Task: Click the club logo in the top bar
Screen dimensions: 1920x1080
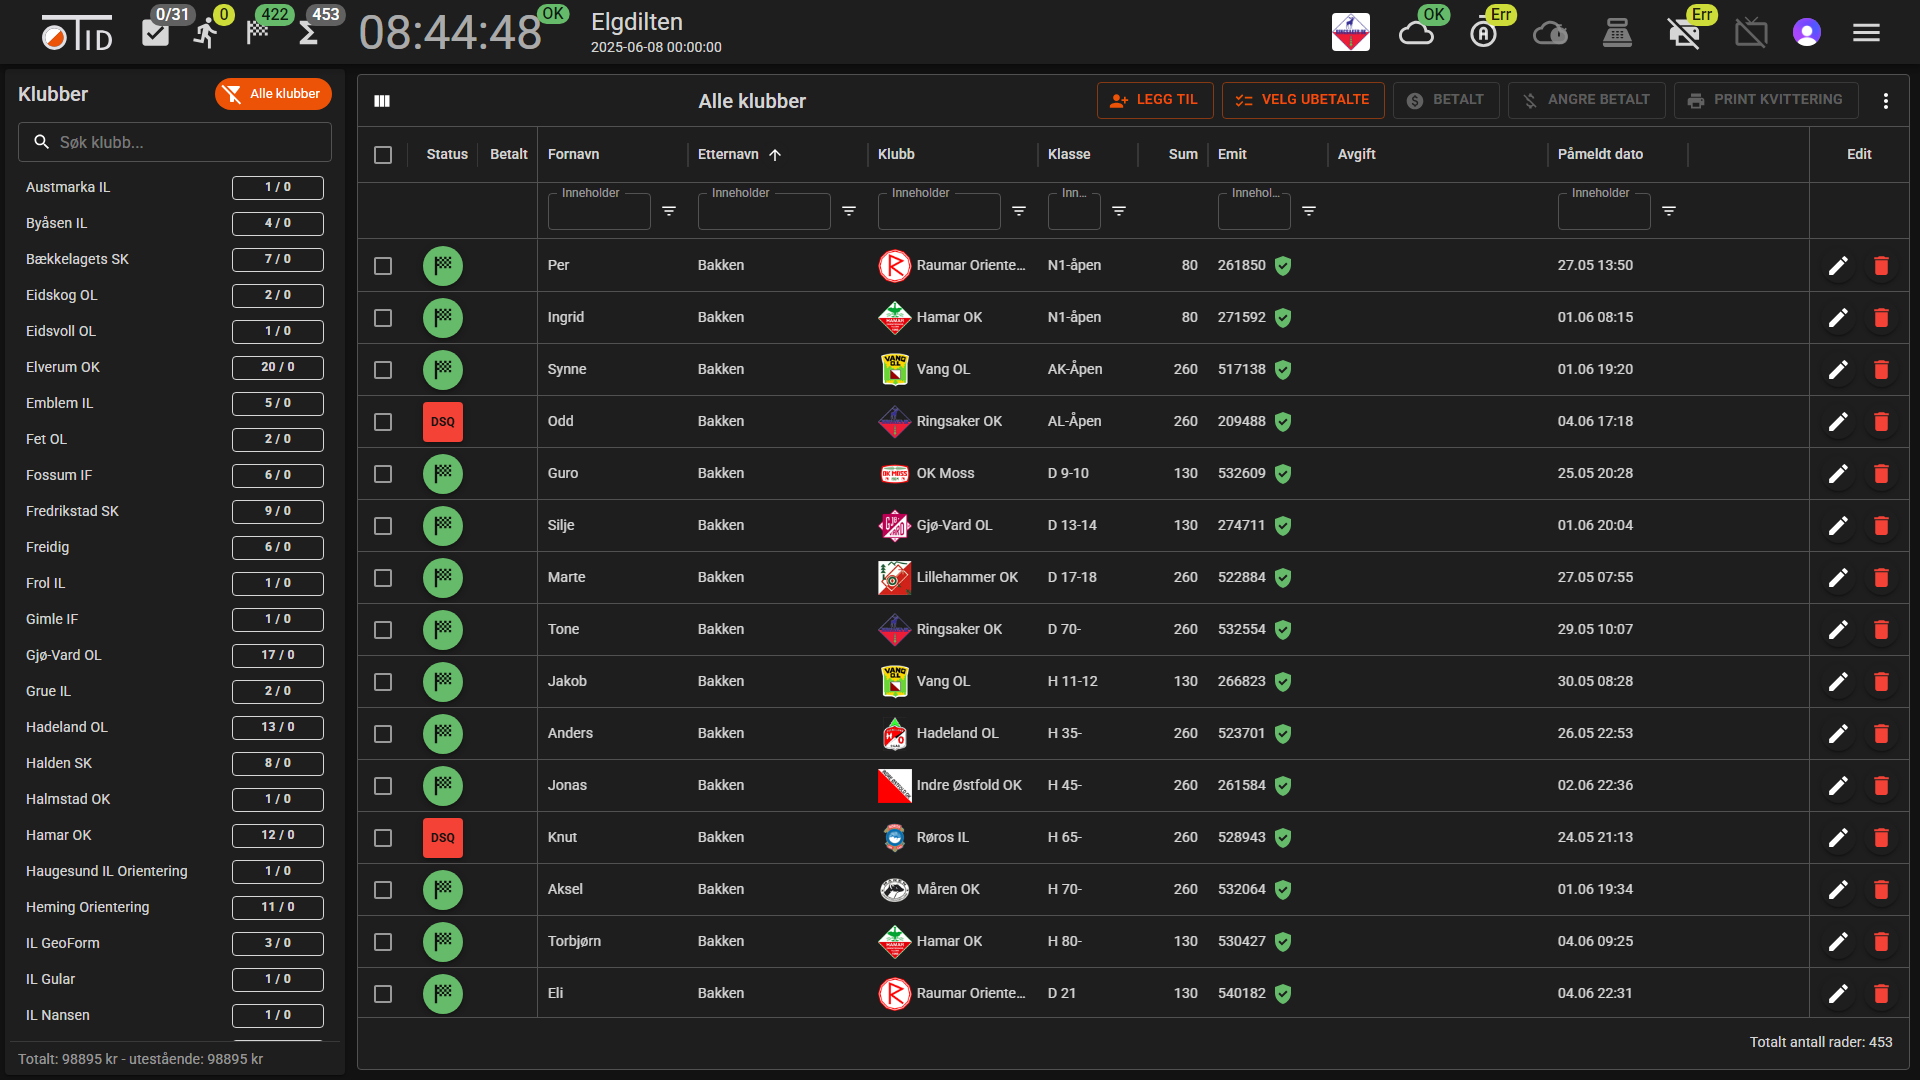Action: coord(1351,33)
